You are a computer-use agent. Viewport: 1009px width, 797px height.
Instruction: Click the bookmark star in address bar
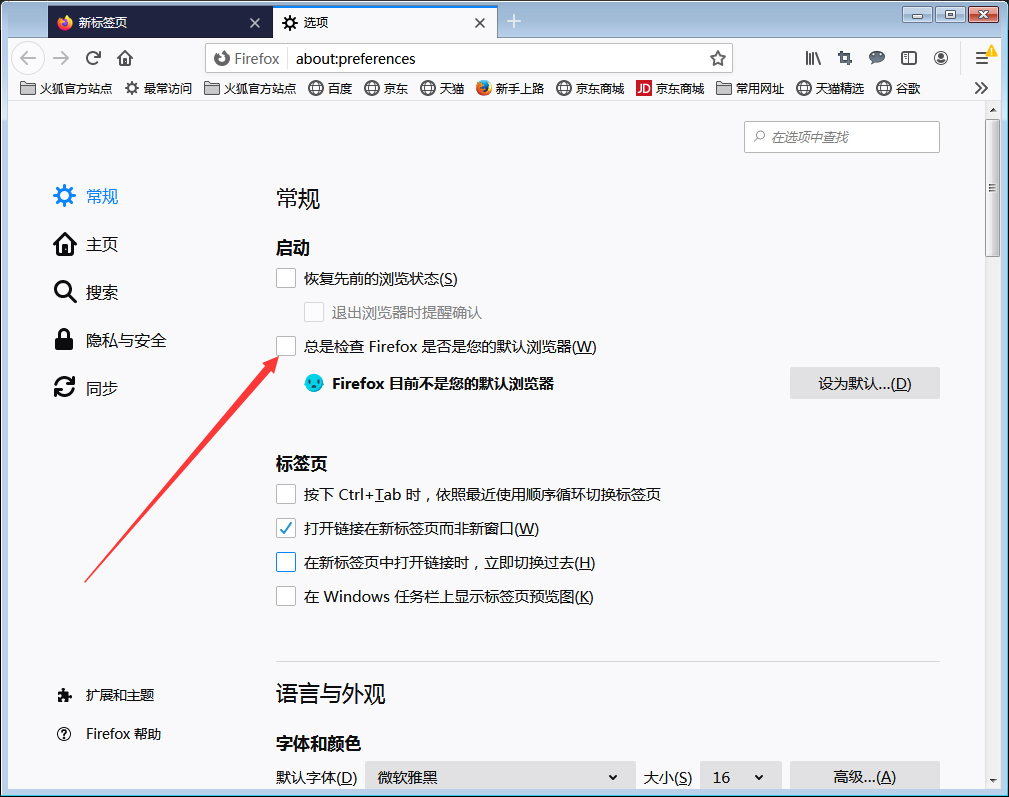coord(717,58)
